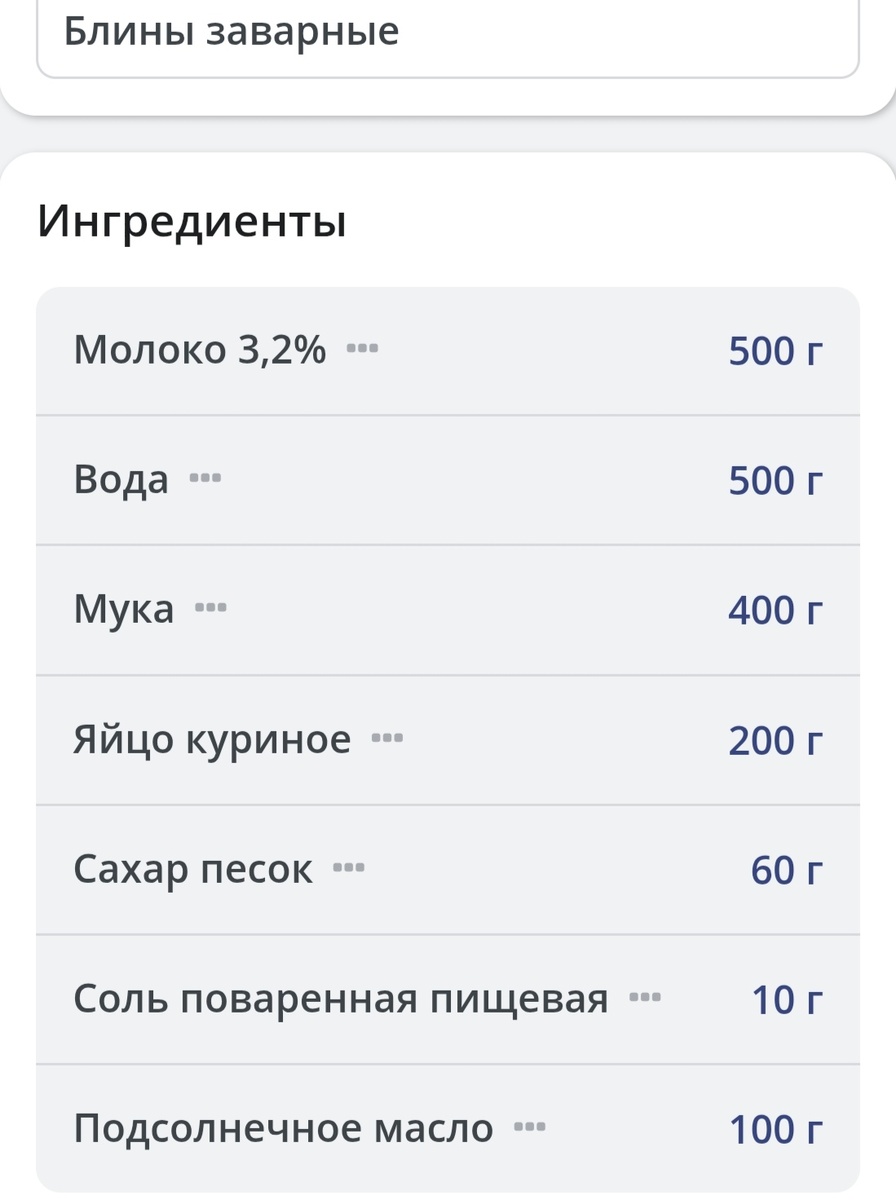The height and width of the screenshot is (1200, 896).
Task: Open the options dots next to Молоко 3,2%
Action: click(x=363, y=349)
